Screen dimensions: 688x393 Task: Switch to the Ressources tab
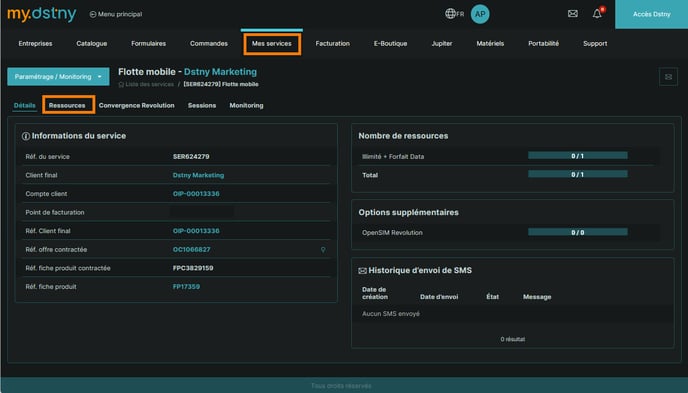(x=67, y=105)
